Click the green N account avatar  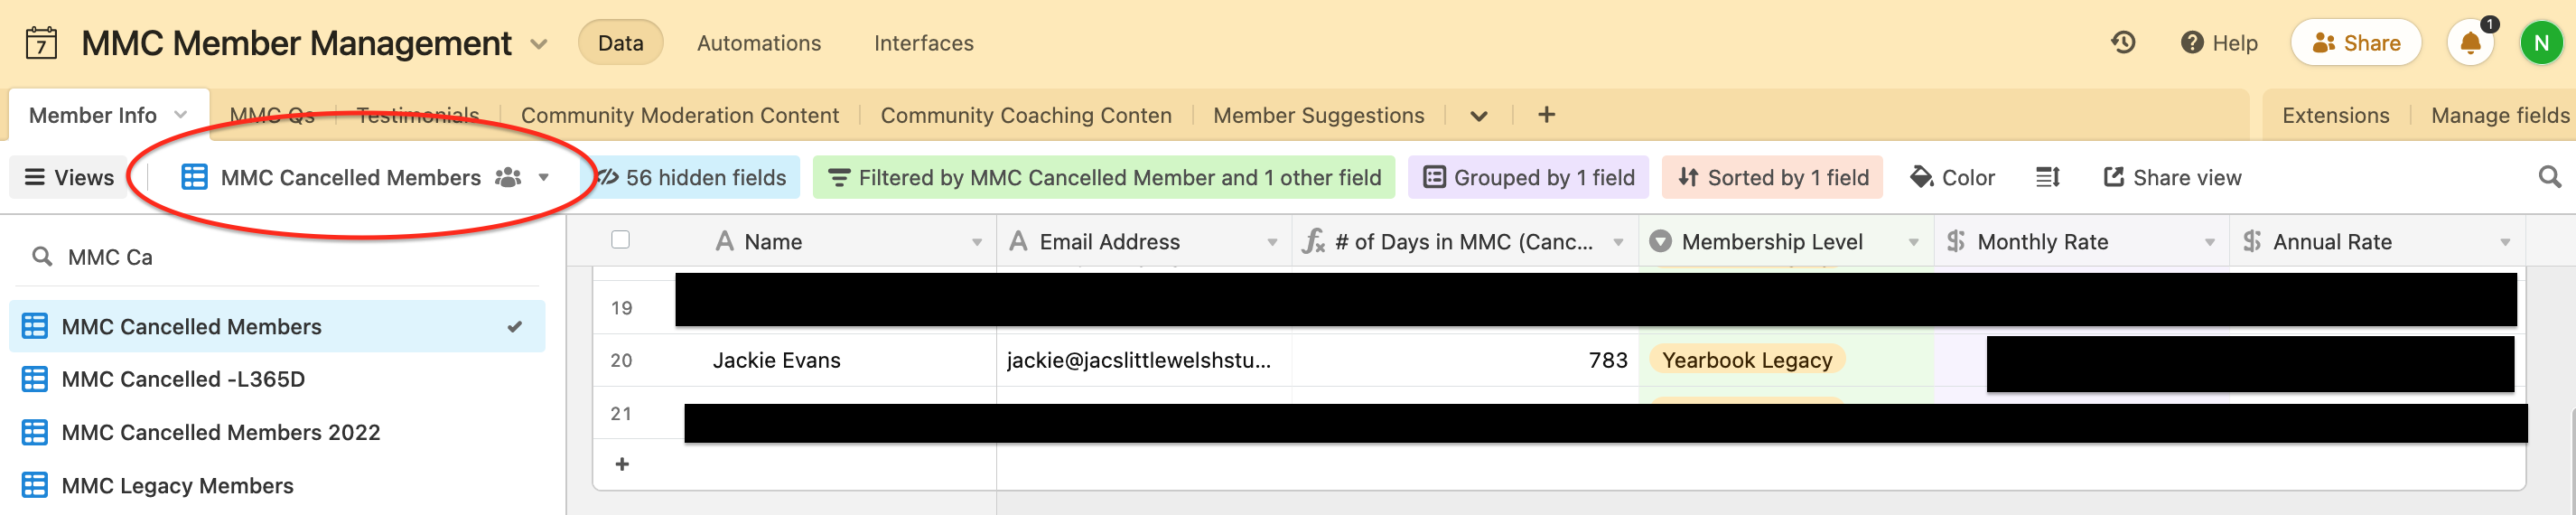pyautogui.click(x=2541, y=43)
